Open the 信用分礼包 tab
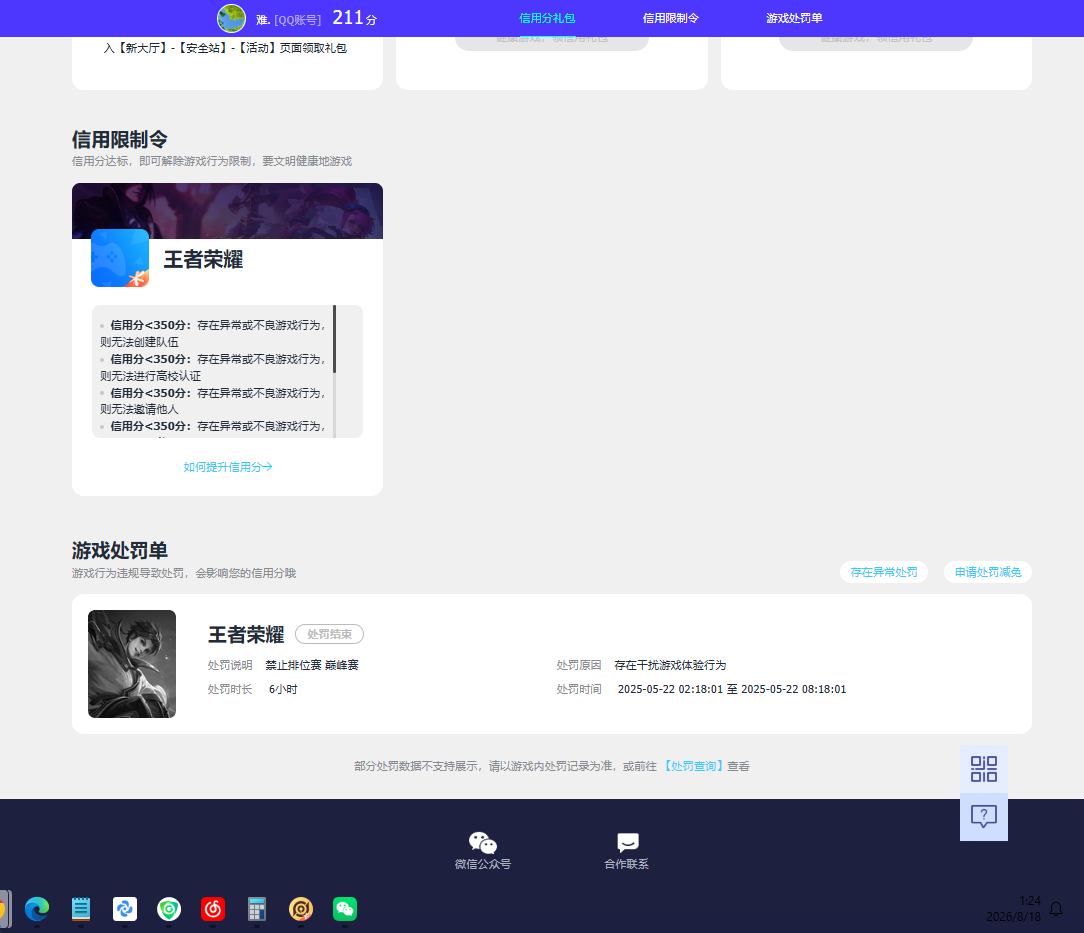 point(547,18)
